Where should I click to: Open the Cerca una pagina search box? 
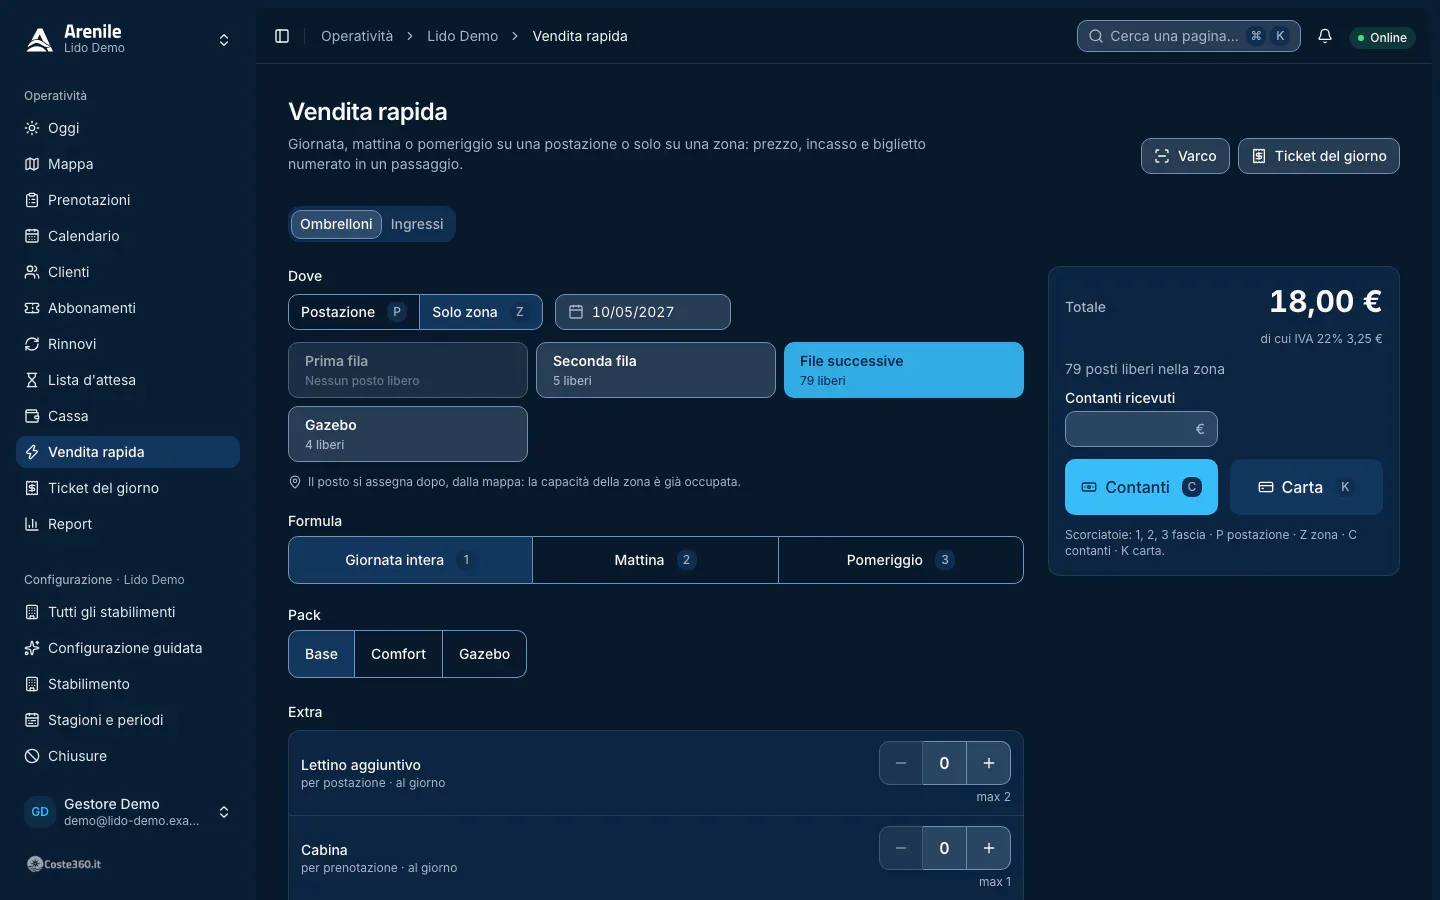pyautogui.click(x=1189, y=36)
